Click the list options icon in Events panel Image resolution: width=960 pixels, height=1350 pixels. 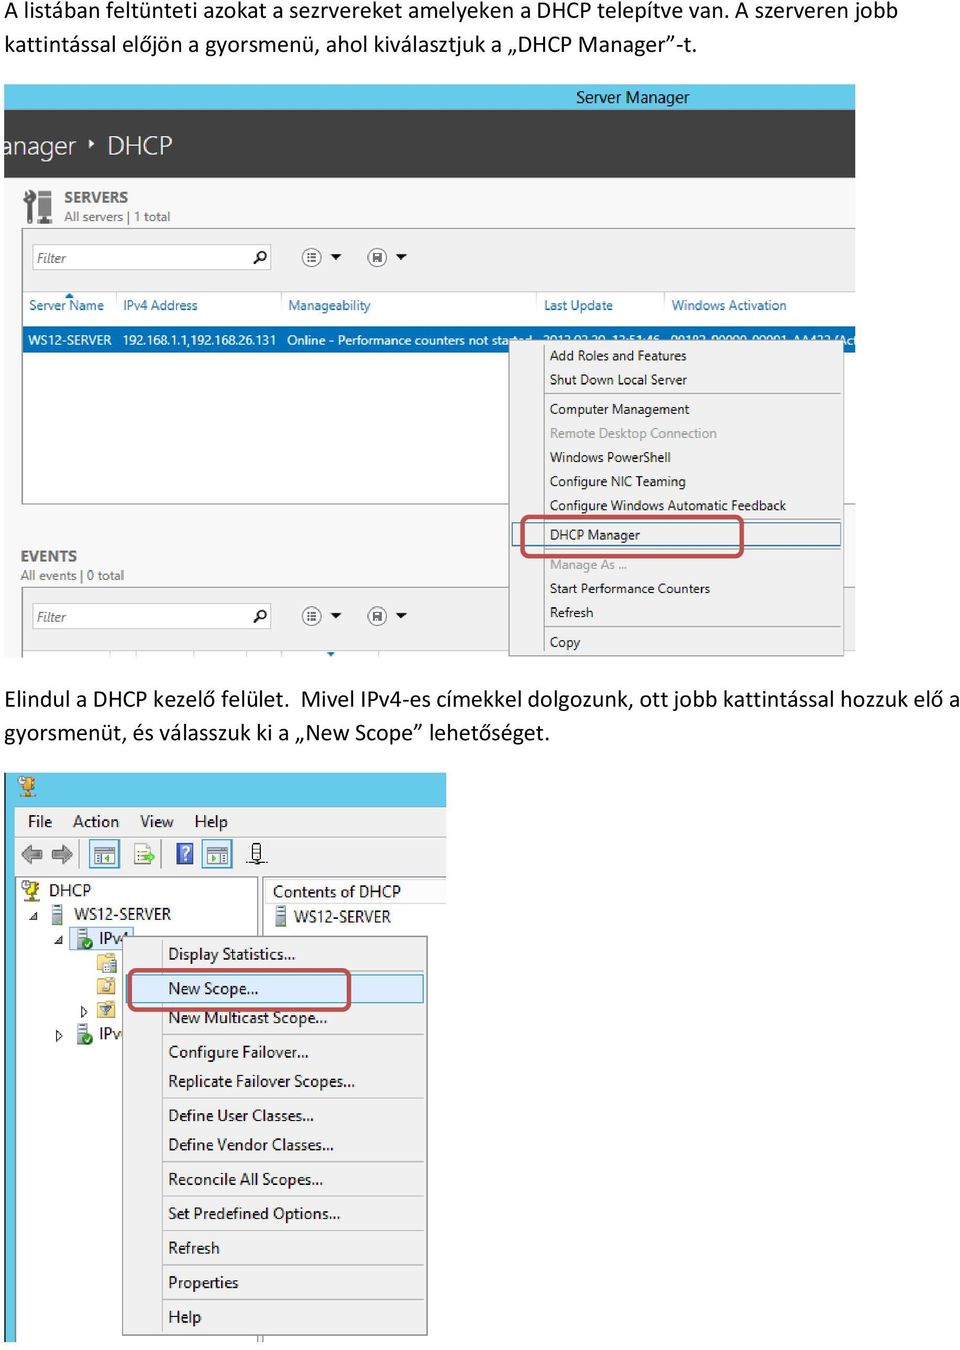click(x=312, y=616)
